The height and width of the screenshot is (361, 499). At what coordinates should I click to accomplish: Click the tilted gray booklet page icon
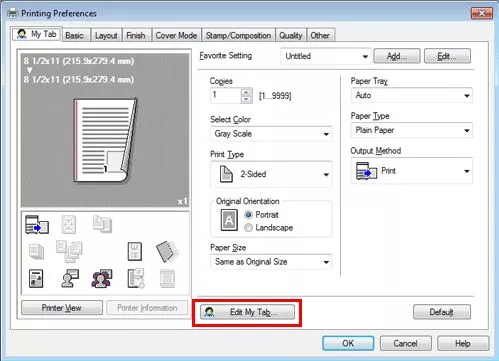pyautogui.click(x=167, y=251)
